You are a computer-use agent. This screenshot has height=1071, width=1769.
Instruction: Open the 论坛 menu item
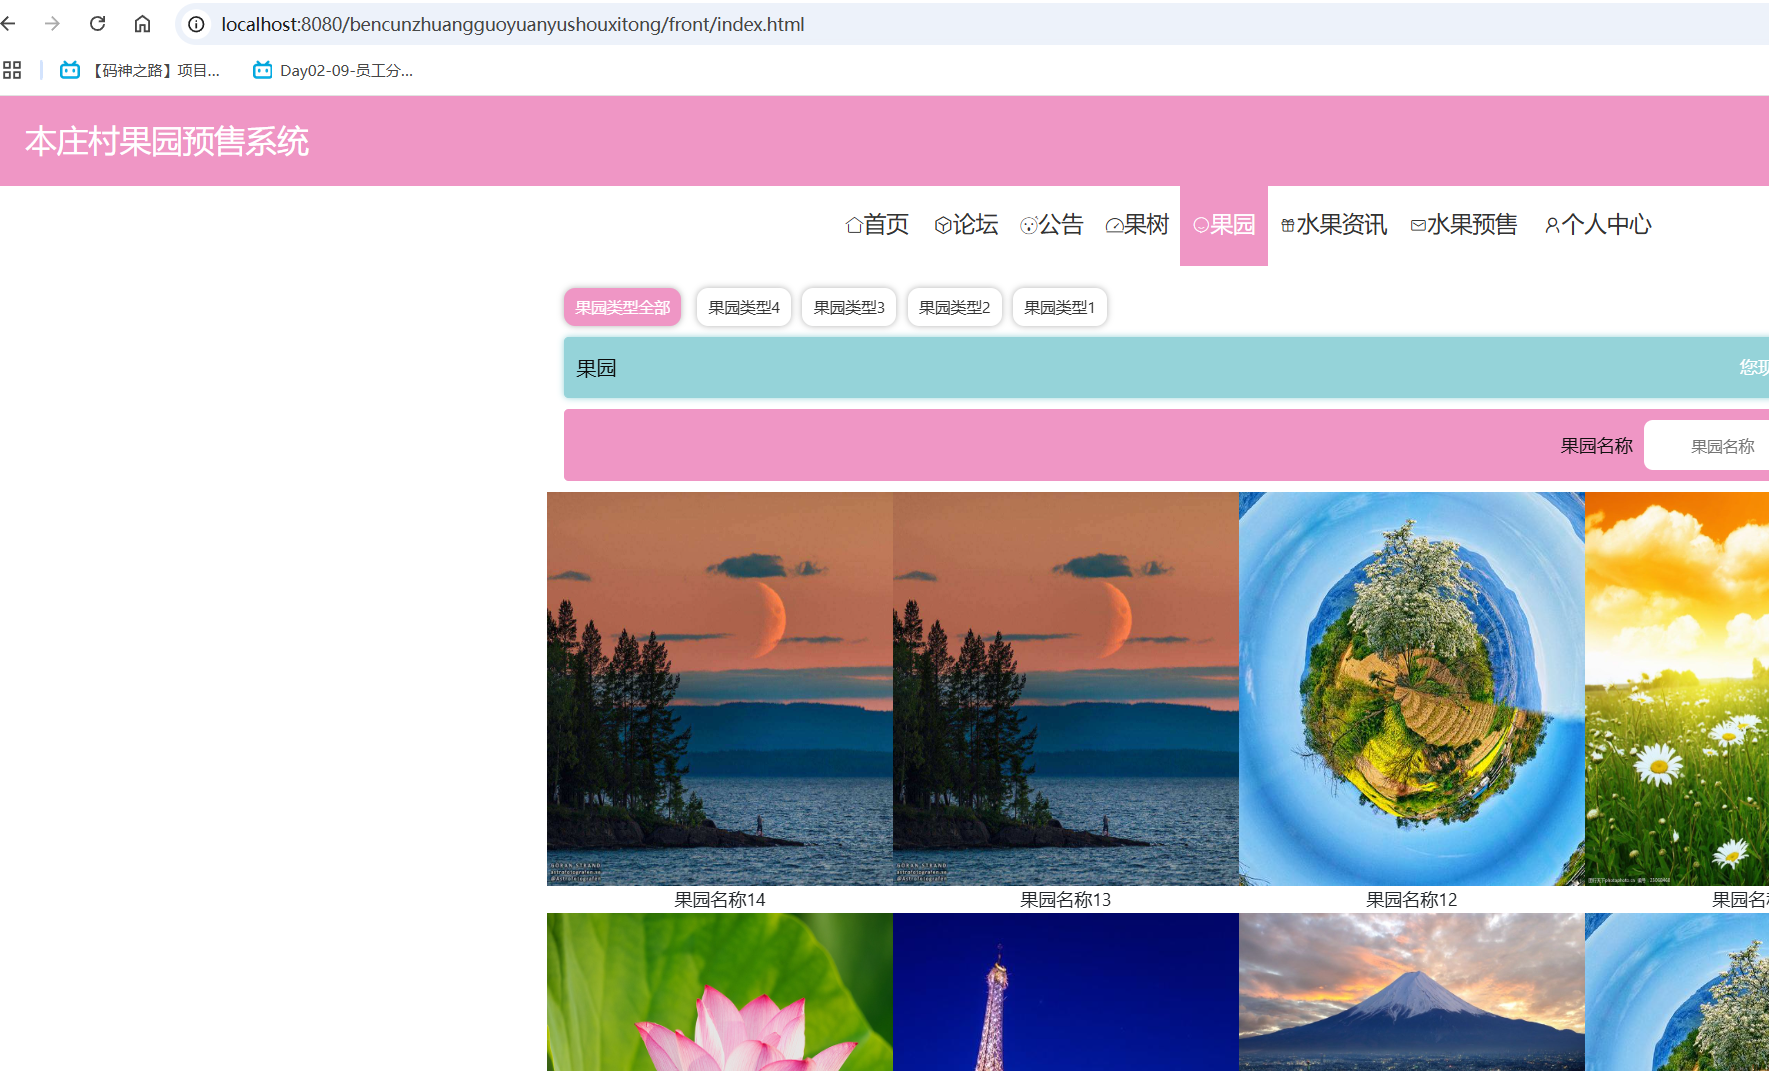tap(966, 225)
